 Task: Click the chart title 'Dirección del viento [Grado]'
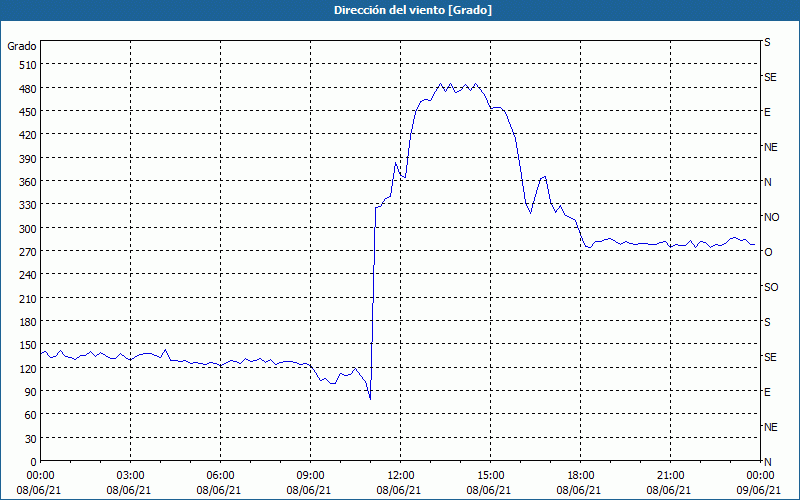(413, 10)
